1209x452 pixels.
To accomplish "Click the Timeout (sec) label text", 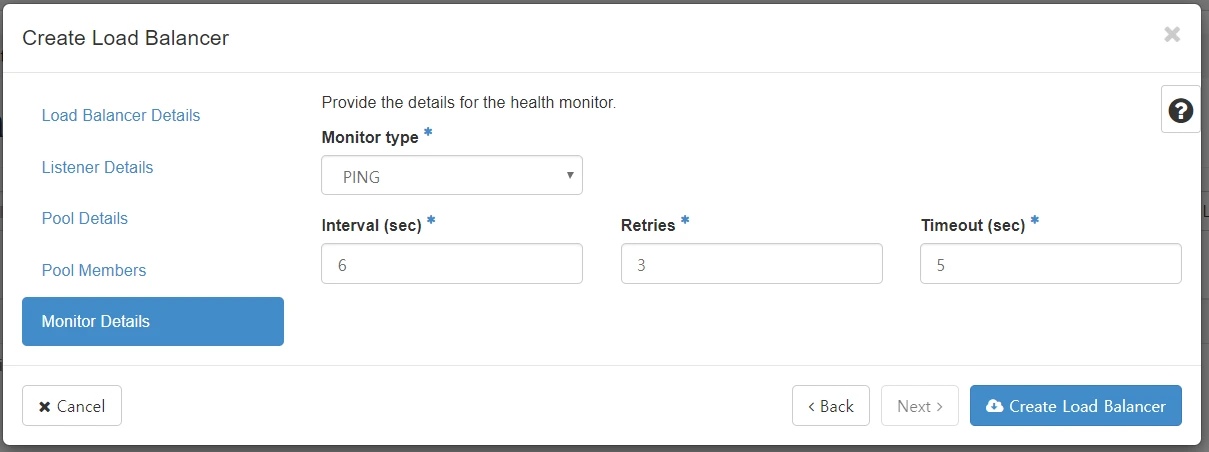I will click(972, 226).
